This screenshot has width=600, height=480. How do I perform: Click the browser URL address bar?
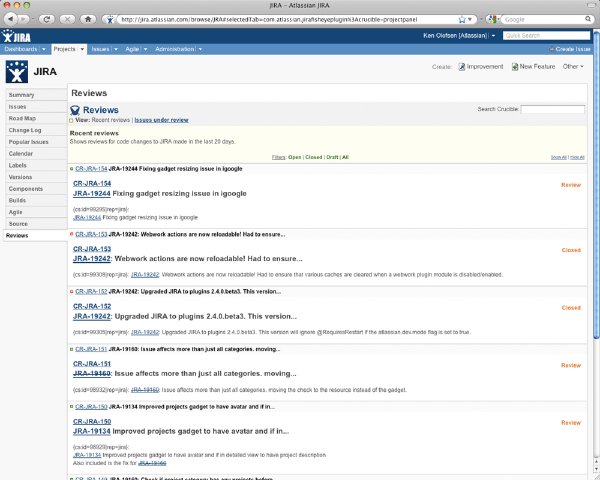[x=285, y=19]
